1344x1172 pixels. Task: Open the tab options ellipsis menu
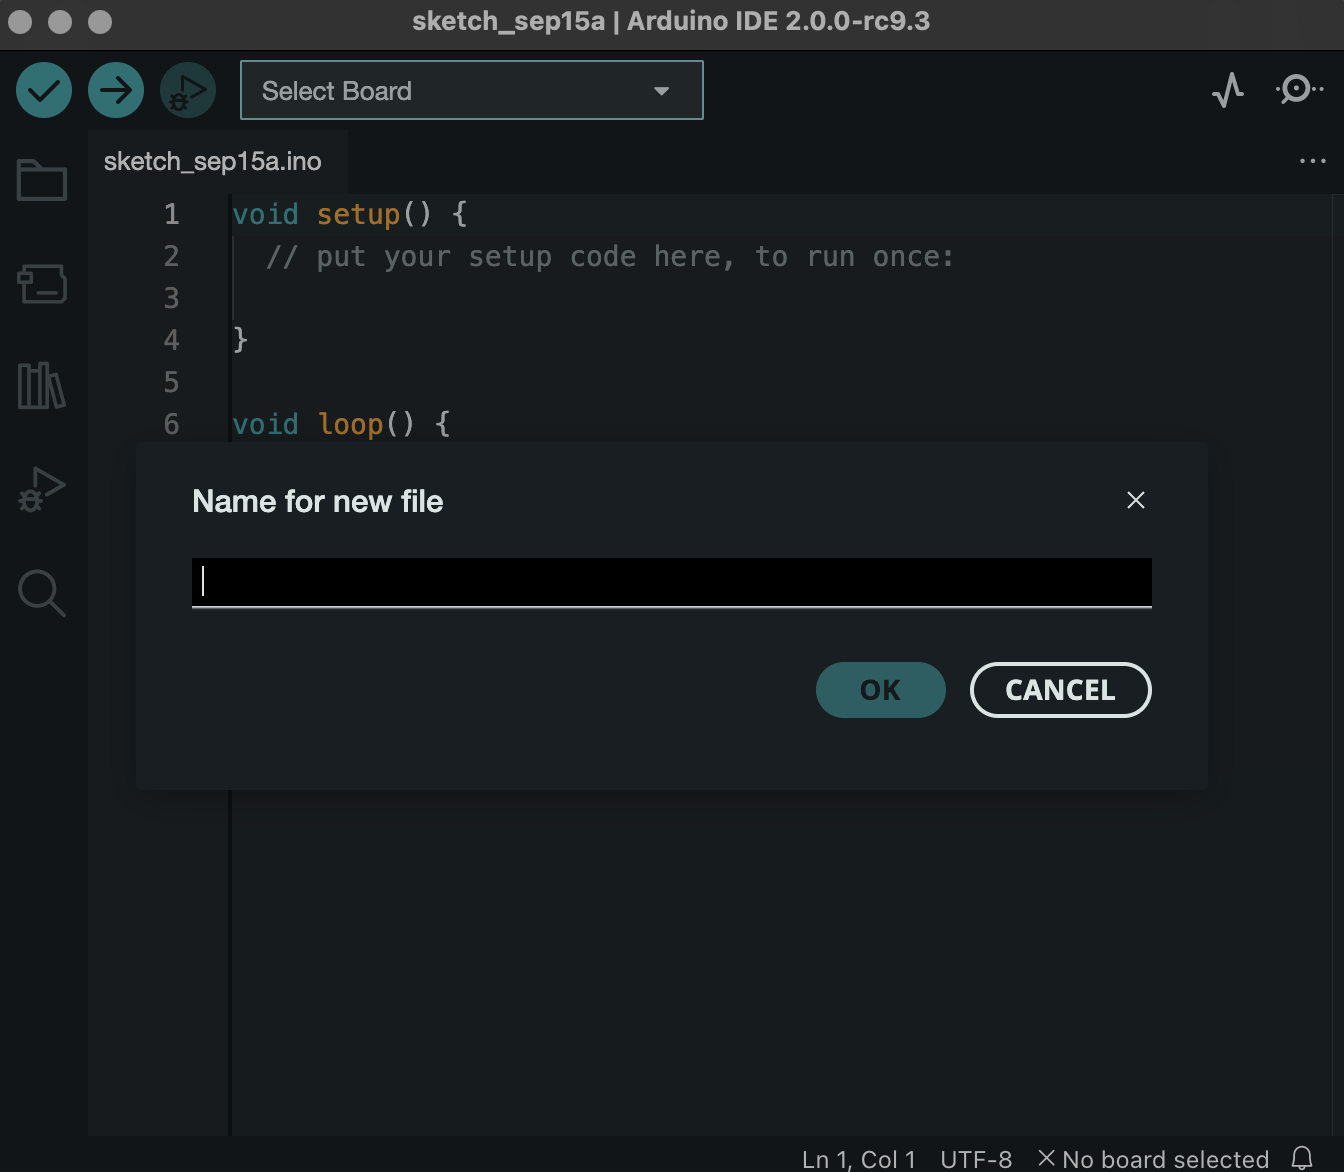pyautogui.click(x=1313, y=161)
